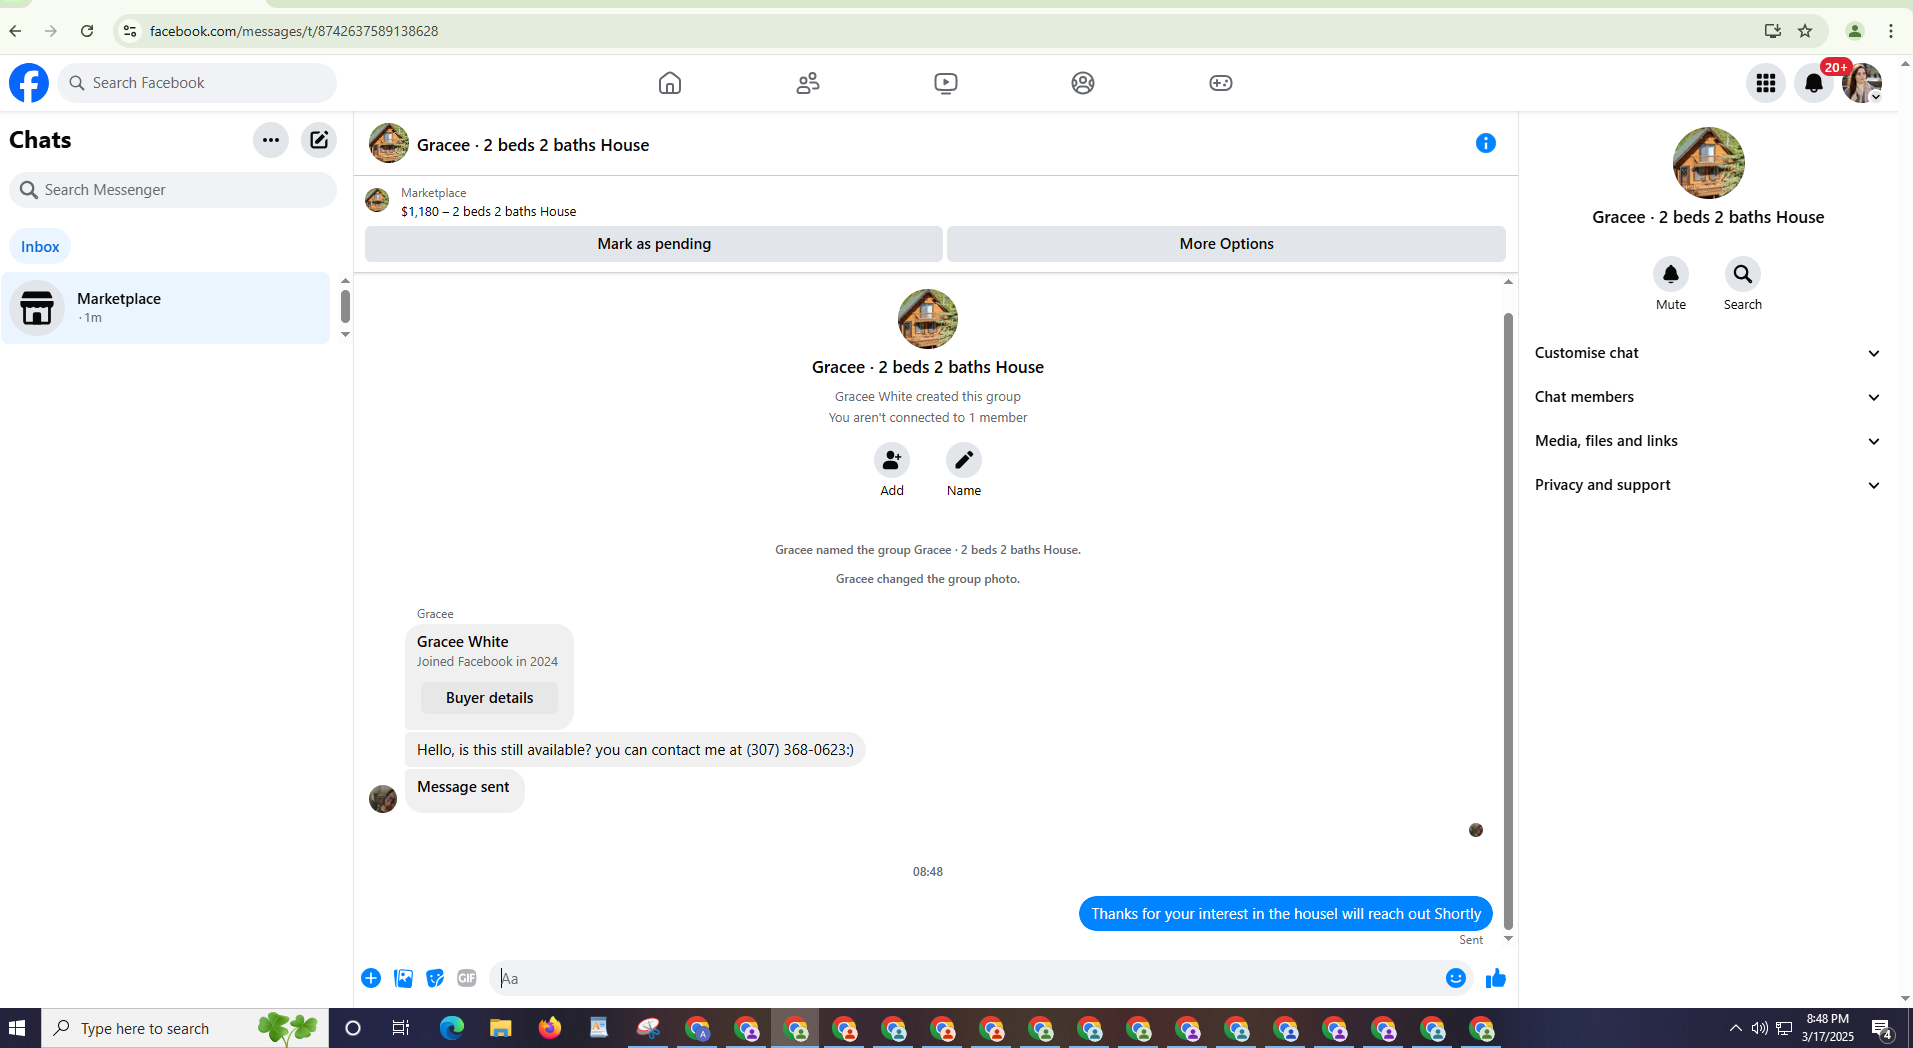Add people with the Add icon

892,460
